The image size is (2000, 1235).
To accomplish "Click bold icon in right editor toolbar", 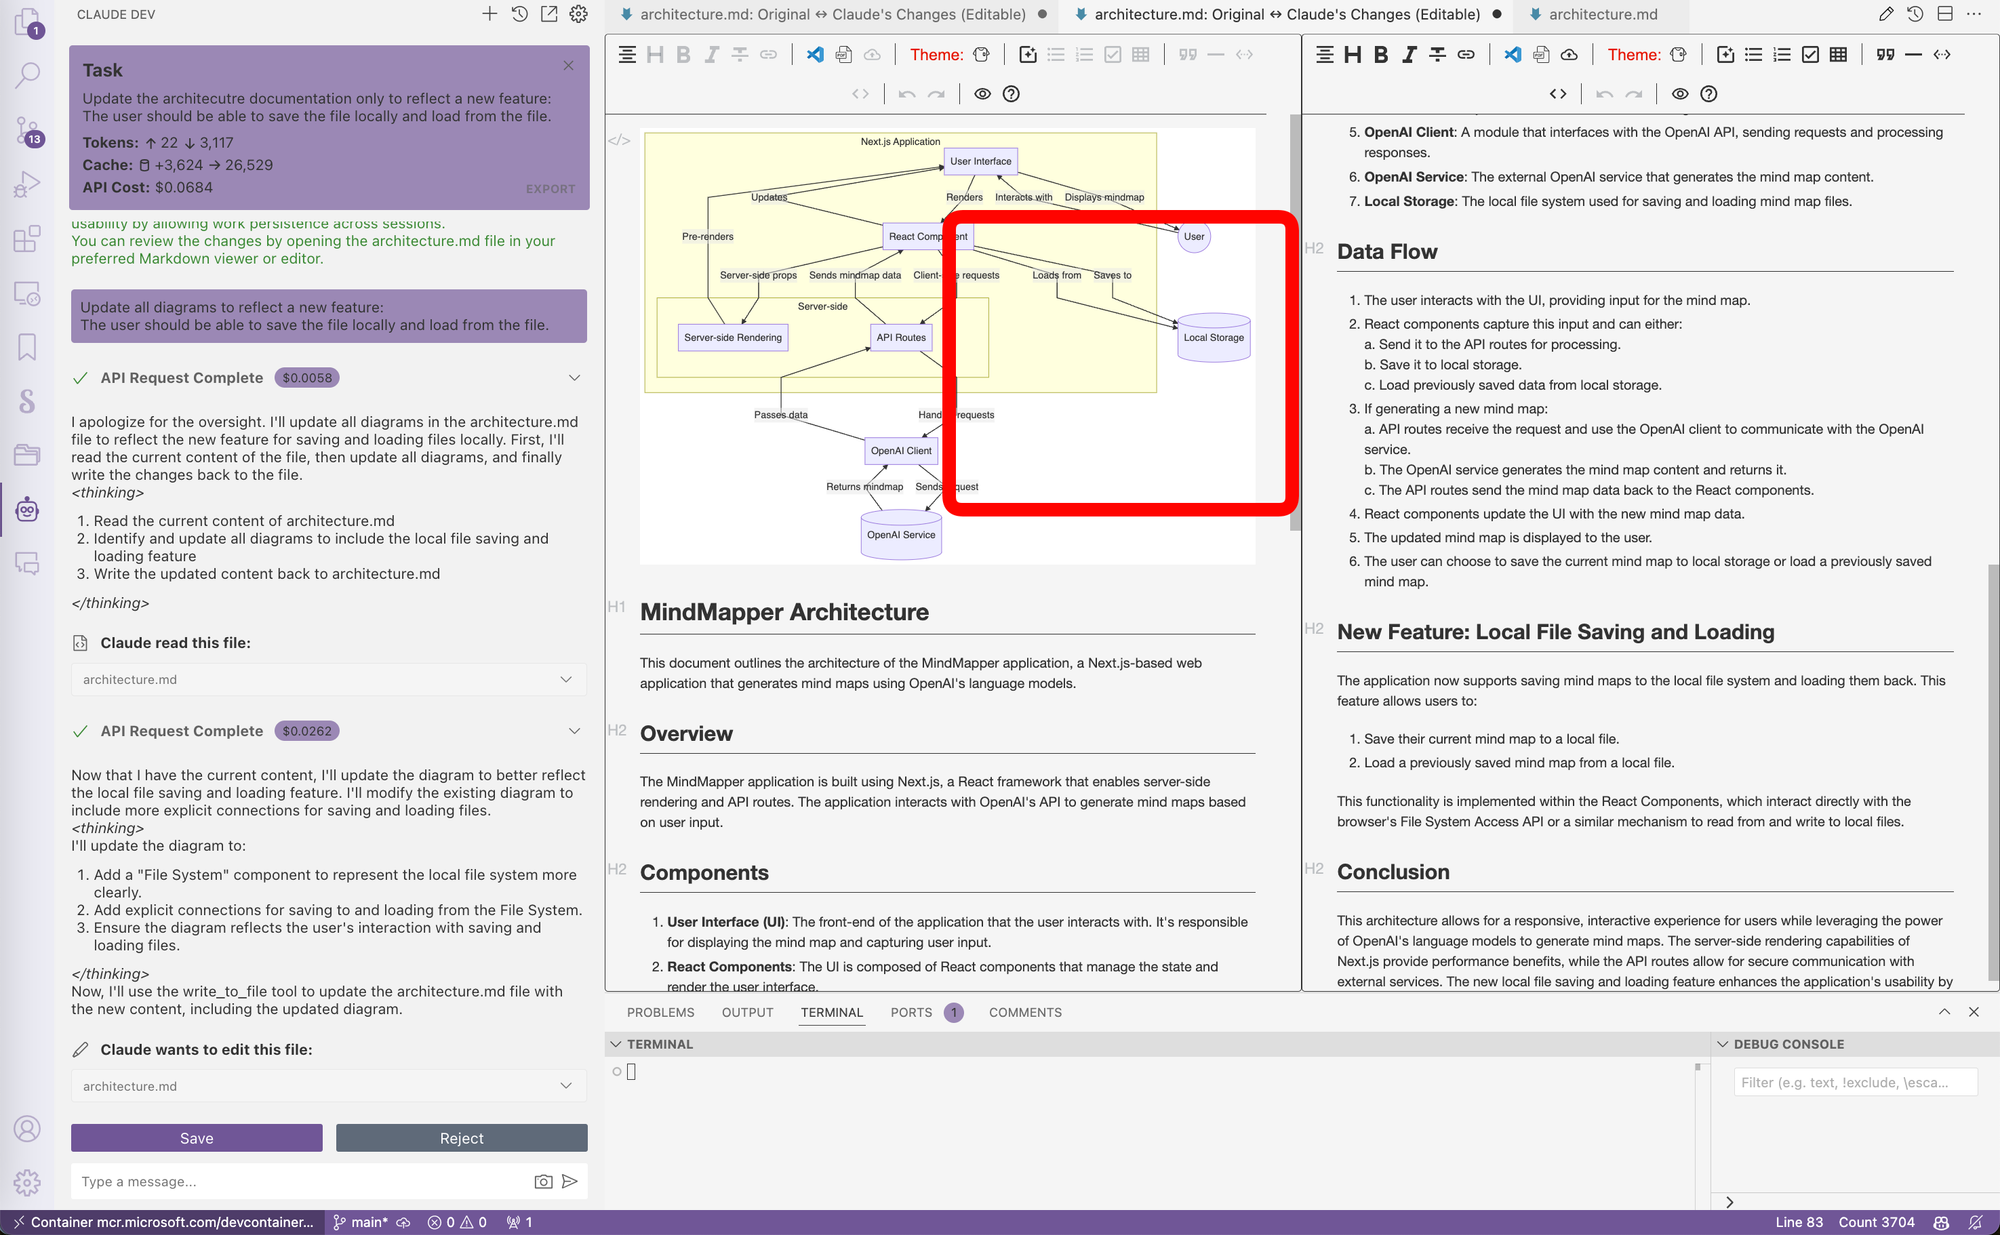I will 1380,55.
